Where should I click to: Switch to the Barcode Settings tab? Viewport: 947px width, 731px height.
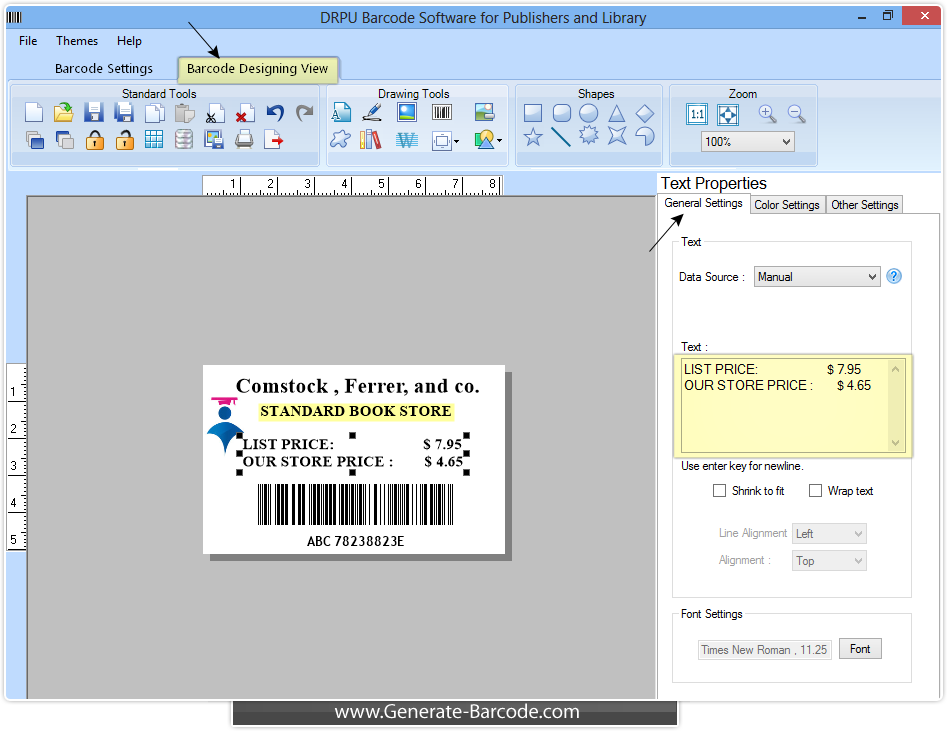click(x=104, y=68)
